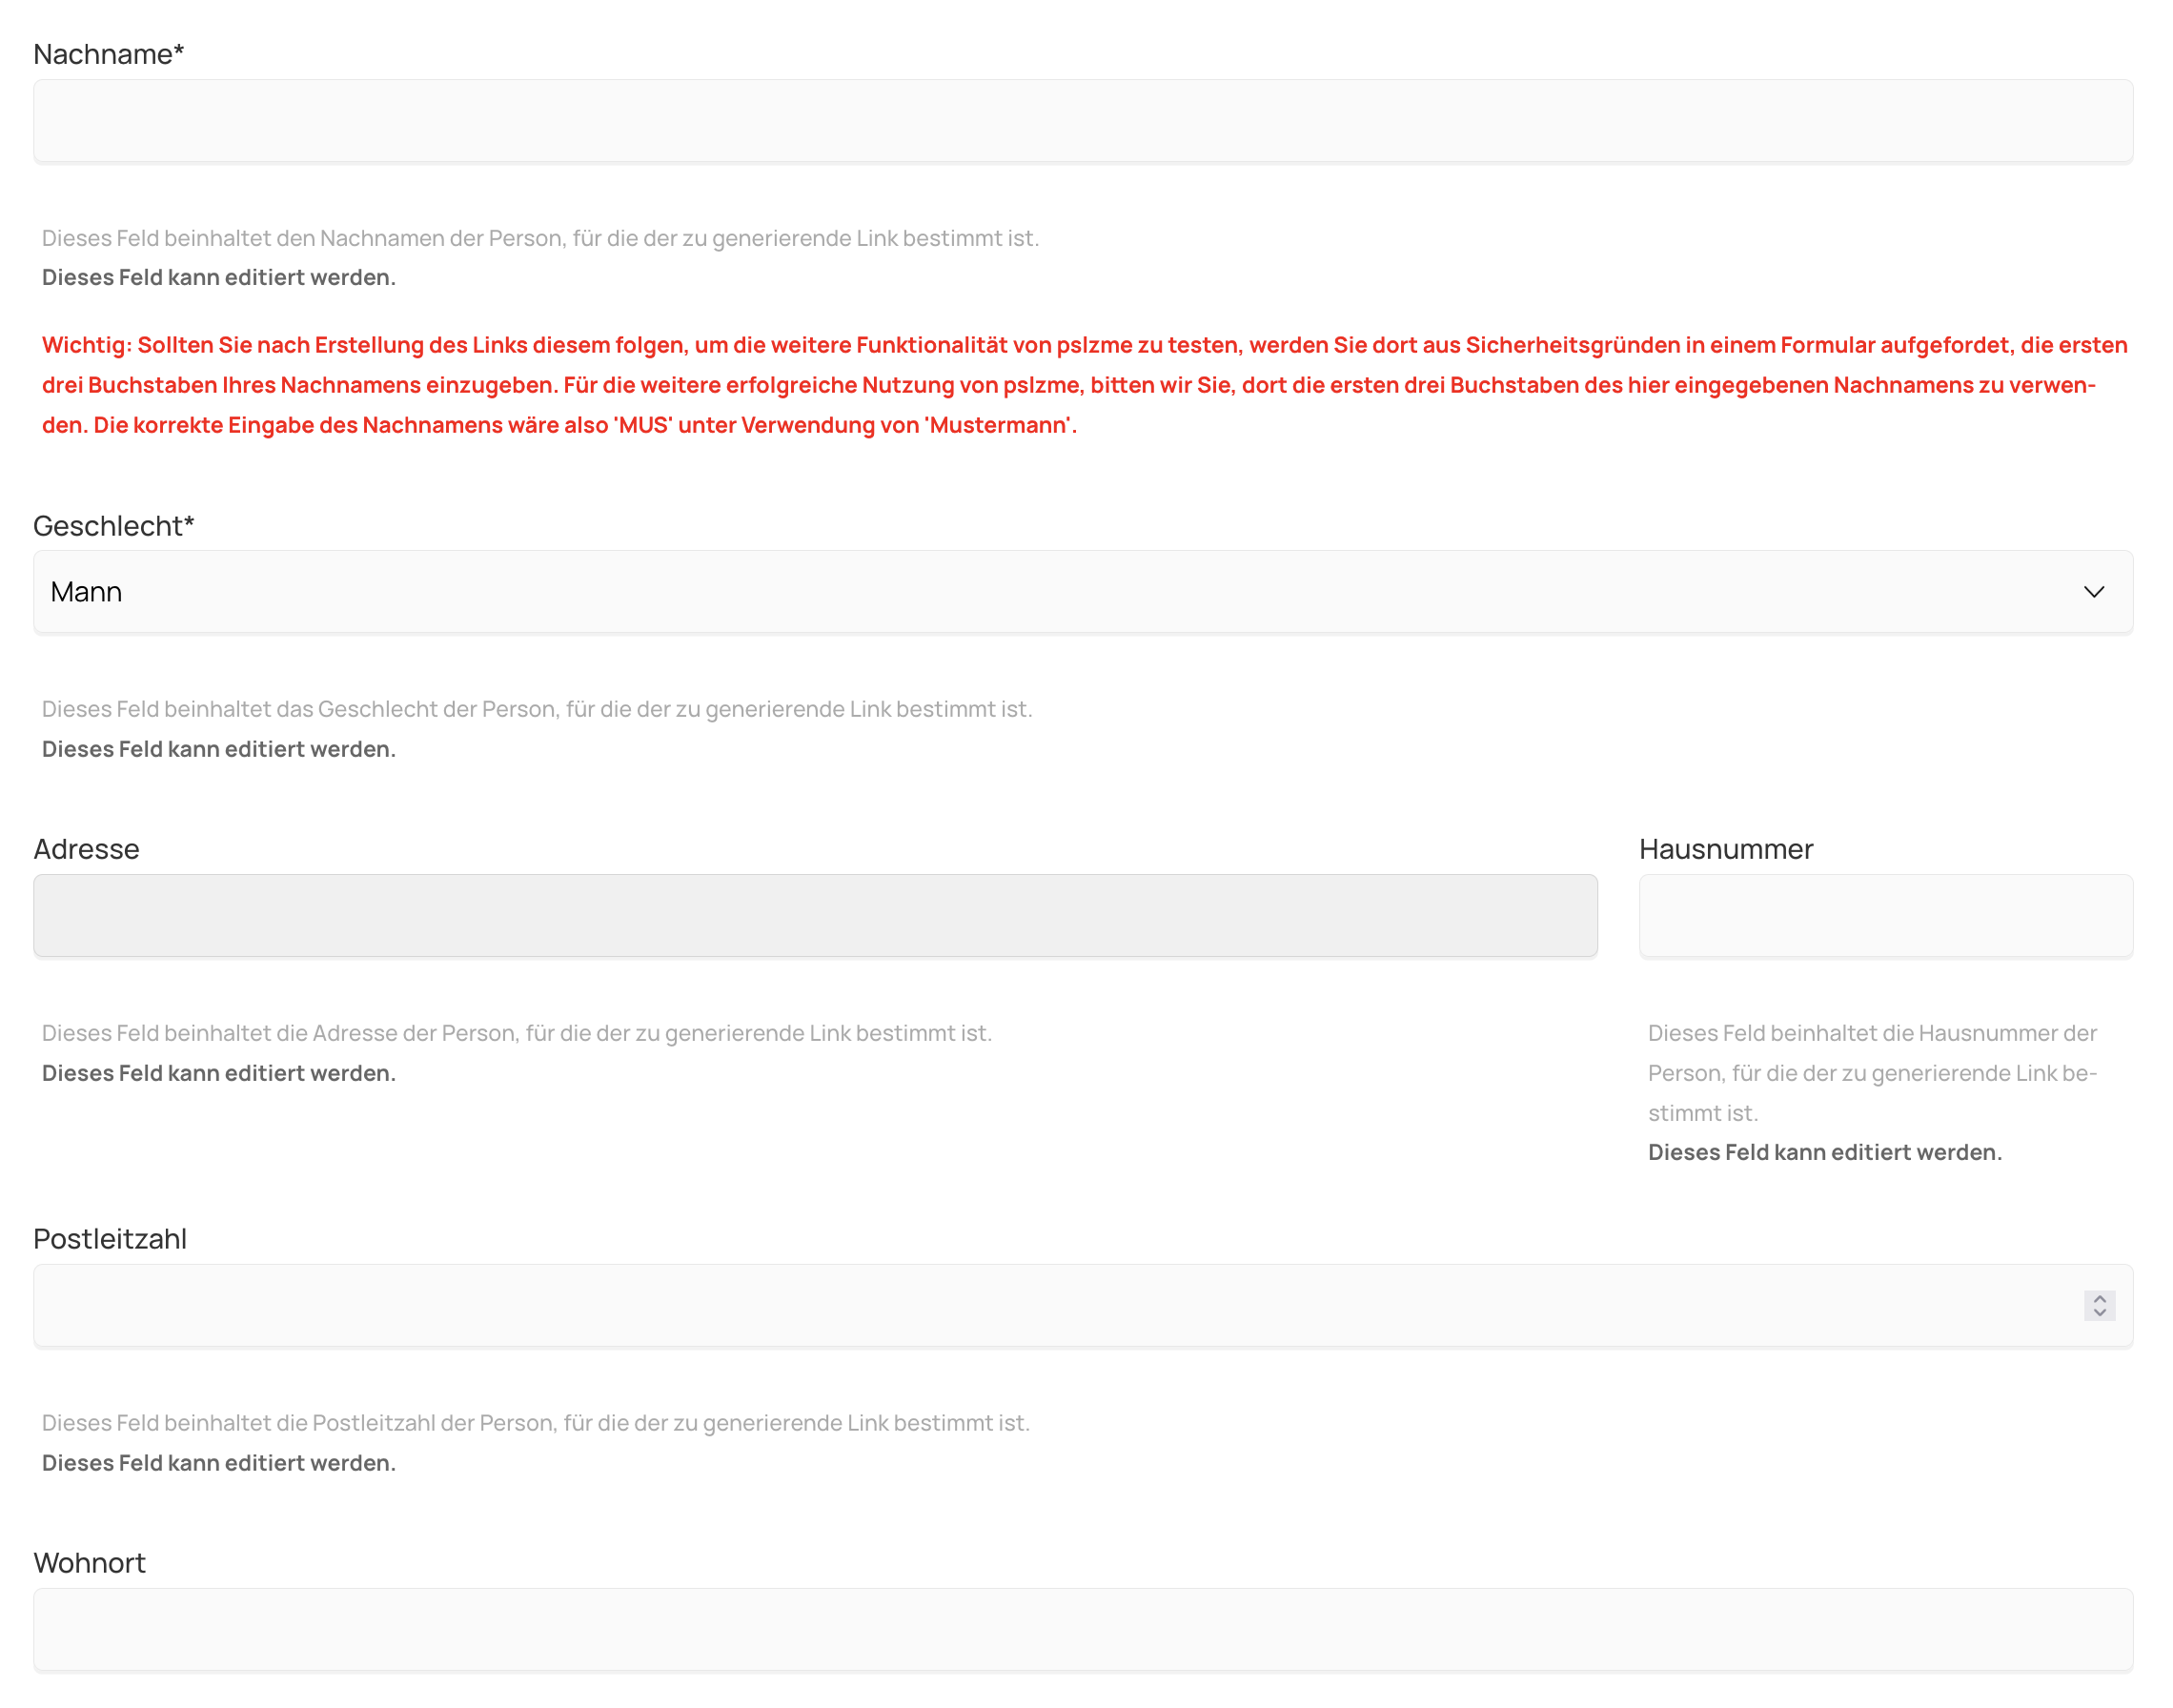Click the Postleitzahl field label
This screenshot has width=2173, height=1708.
110,1239
